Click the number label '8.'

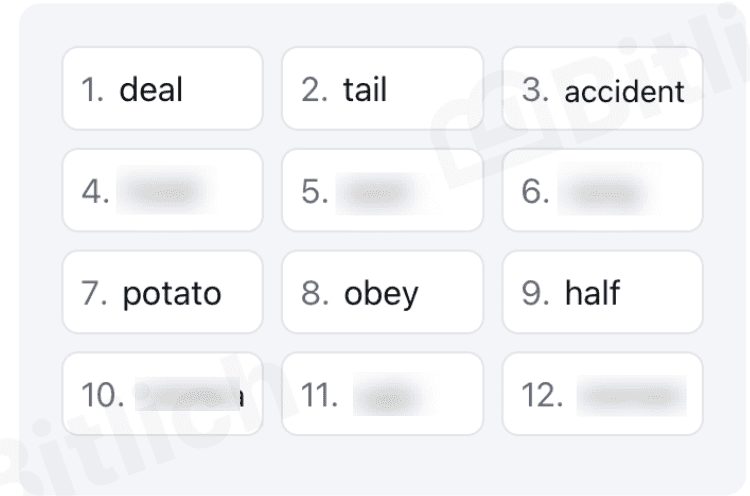pos(315,293)
